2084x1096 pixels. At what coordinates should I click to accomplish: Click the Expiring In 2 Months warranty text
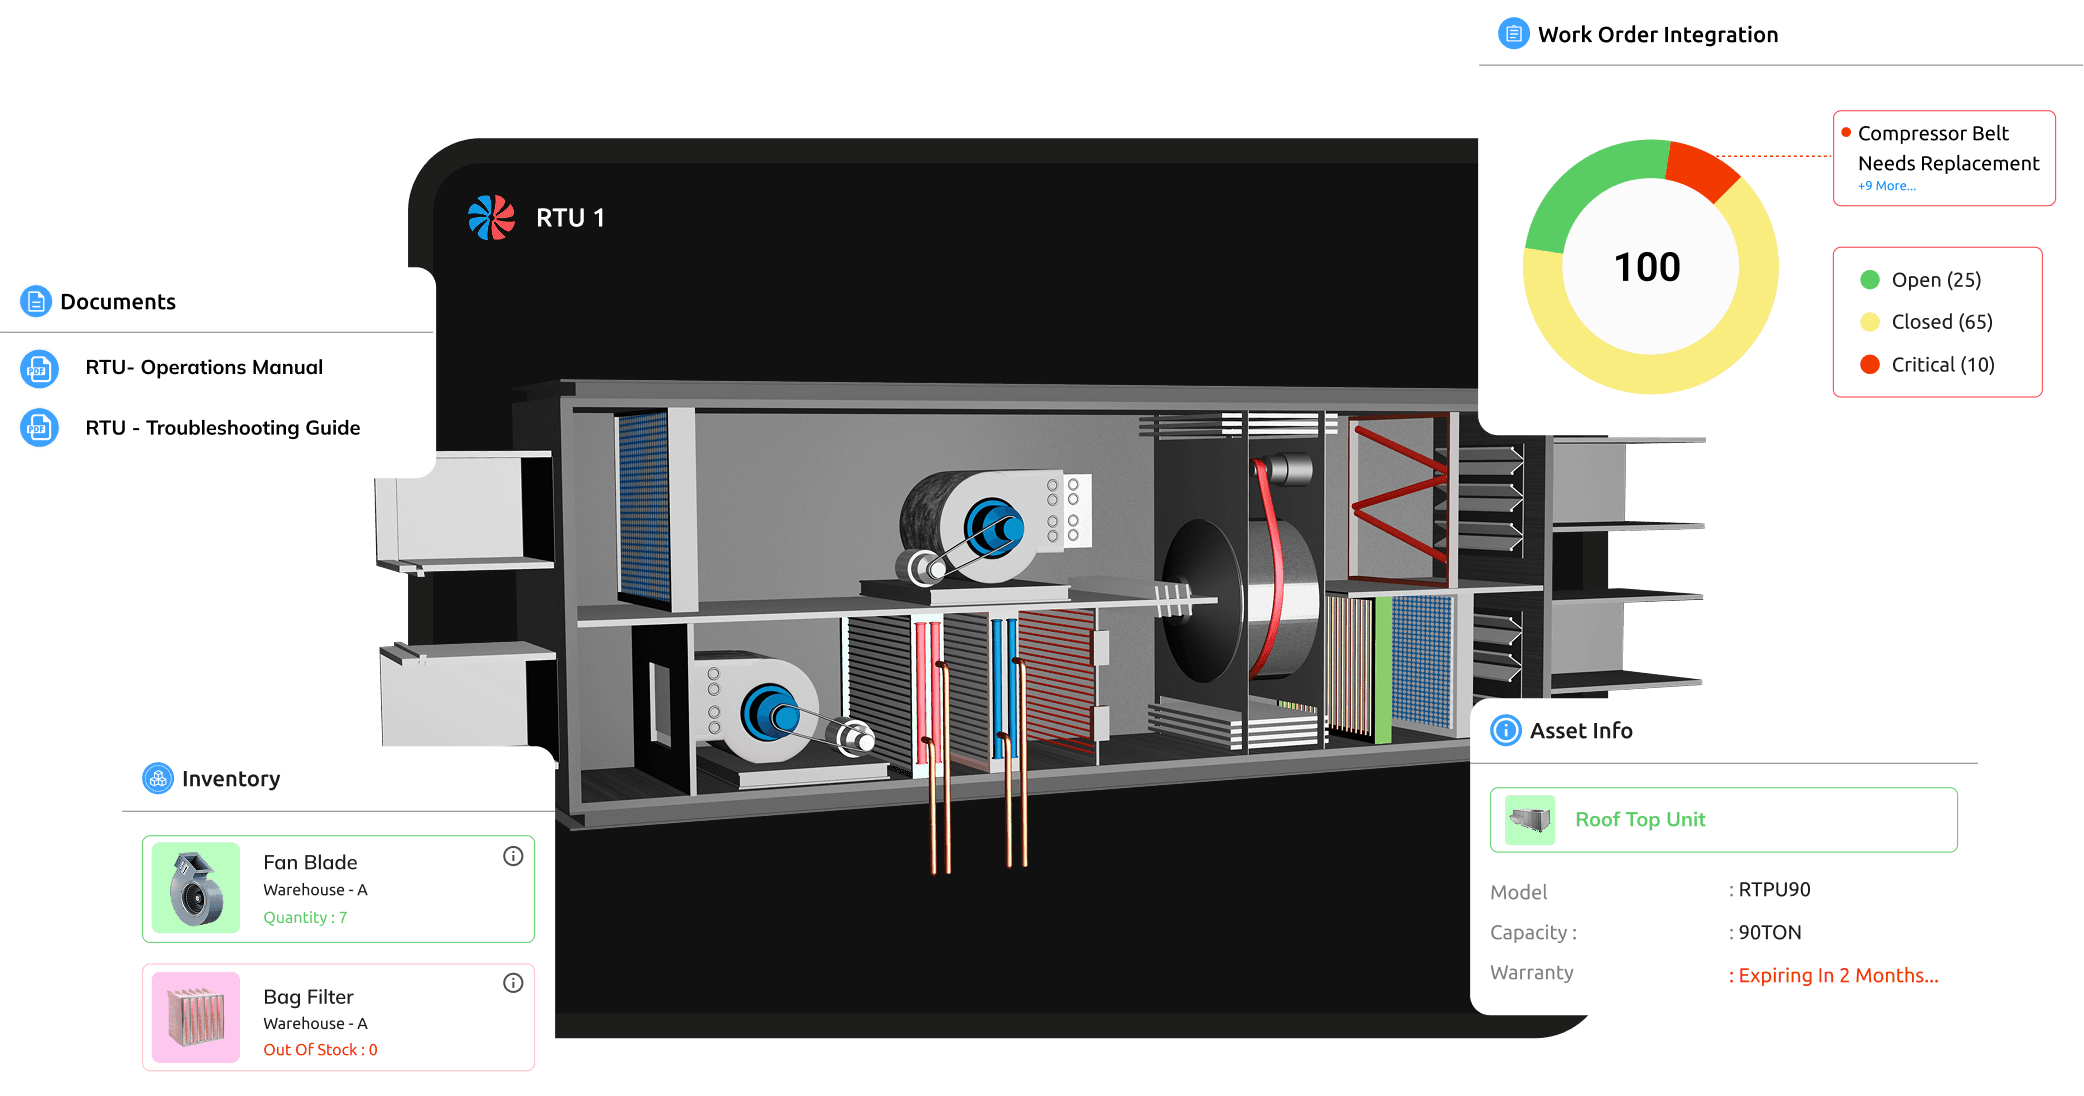coord(1837,975)
